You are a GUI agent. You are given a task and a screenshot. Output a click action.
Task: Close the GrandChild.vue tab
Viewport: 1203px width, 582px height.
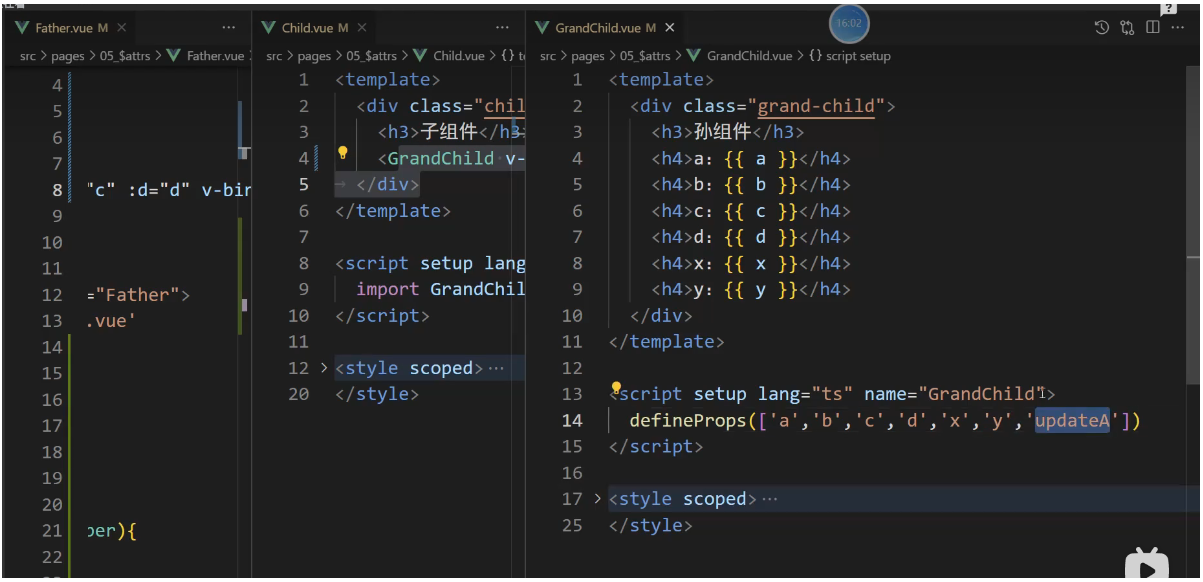(x=670, y=28)
